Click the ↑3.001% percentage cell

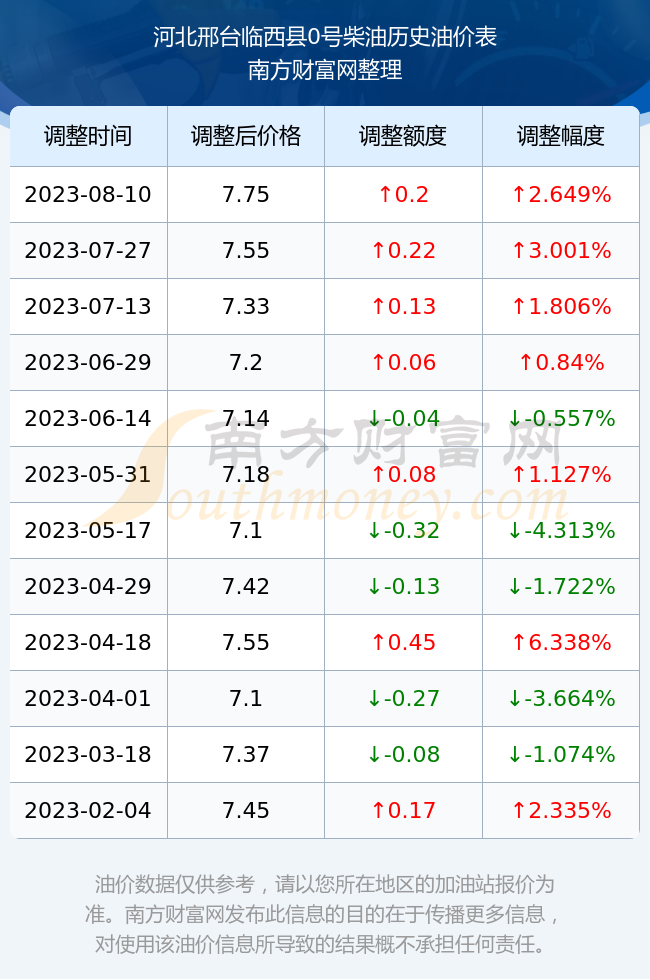pos(561,251)
